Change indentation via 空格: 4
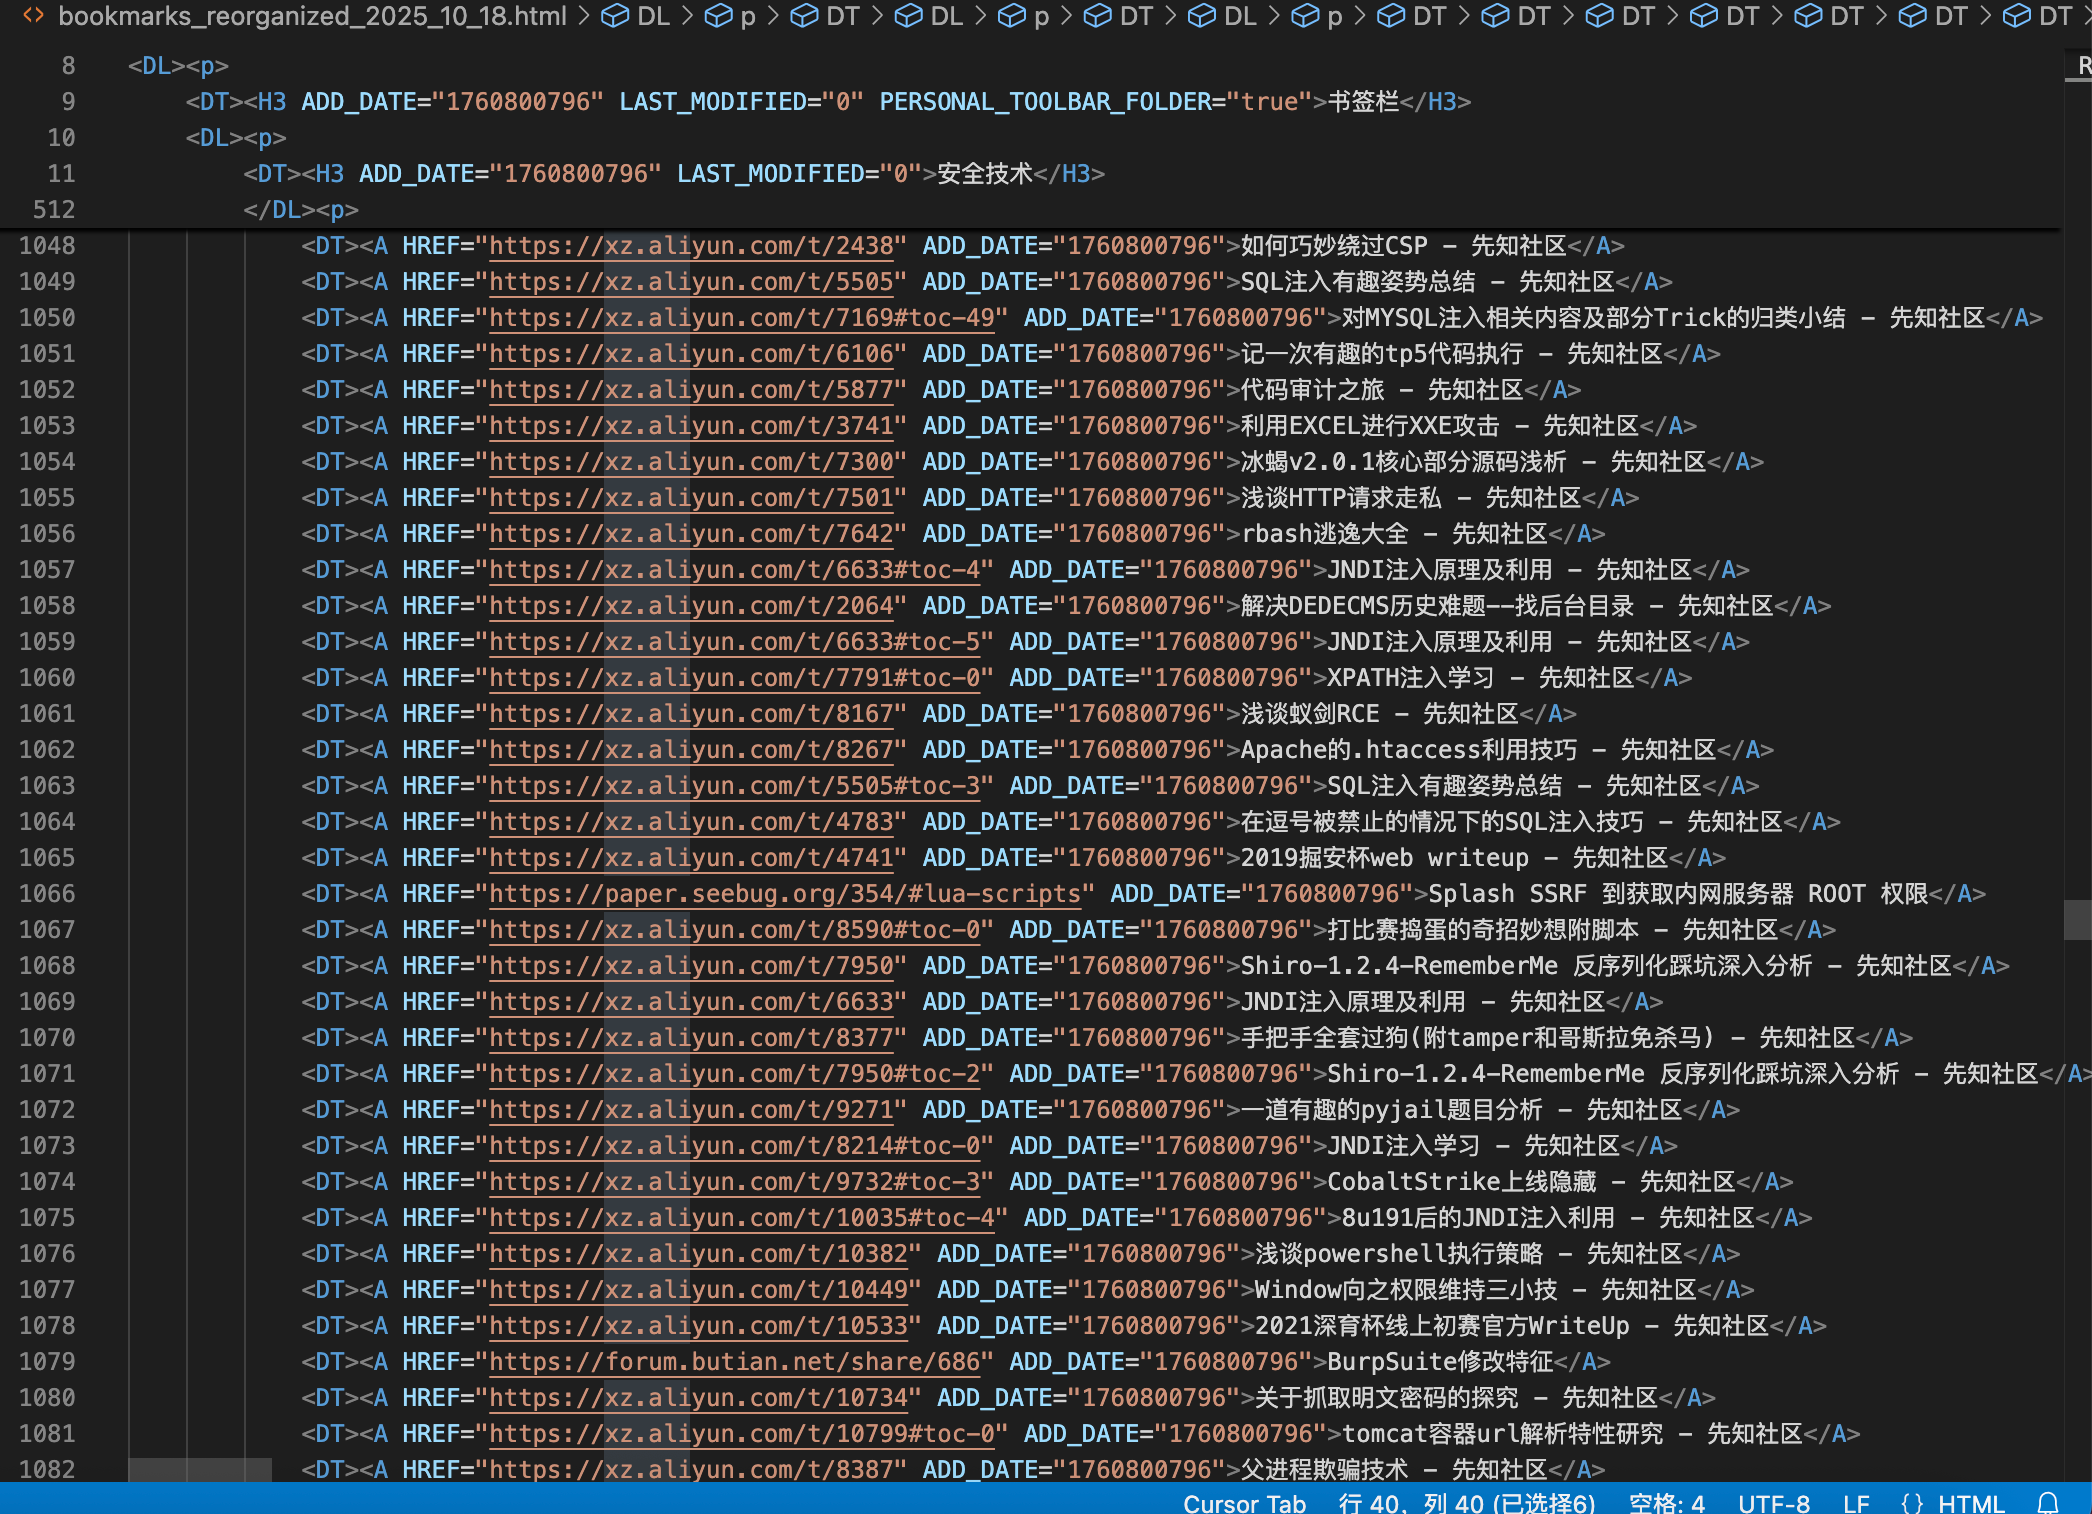Screen dimensions: 2092x1514 (1666, 1503)
